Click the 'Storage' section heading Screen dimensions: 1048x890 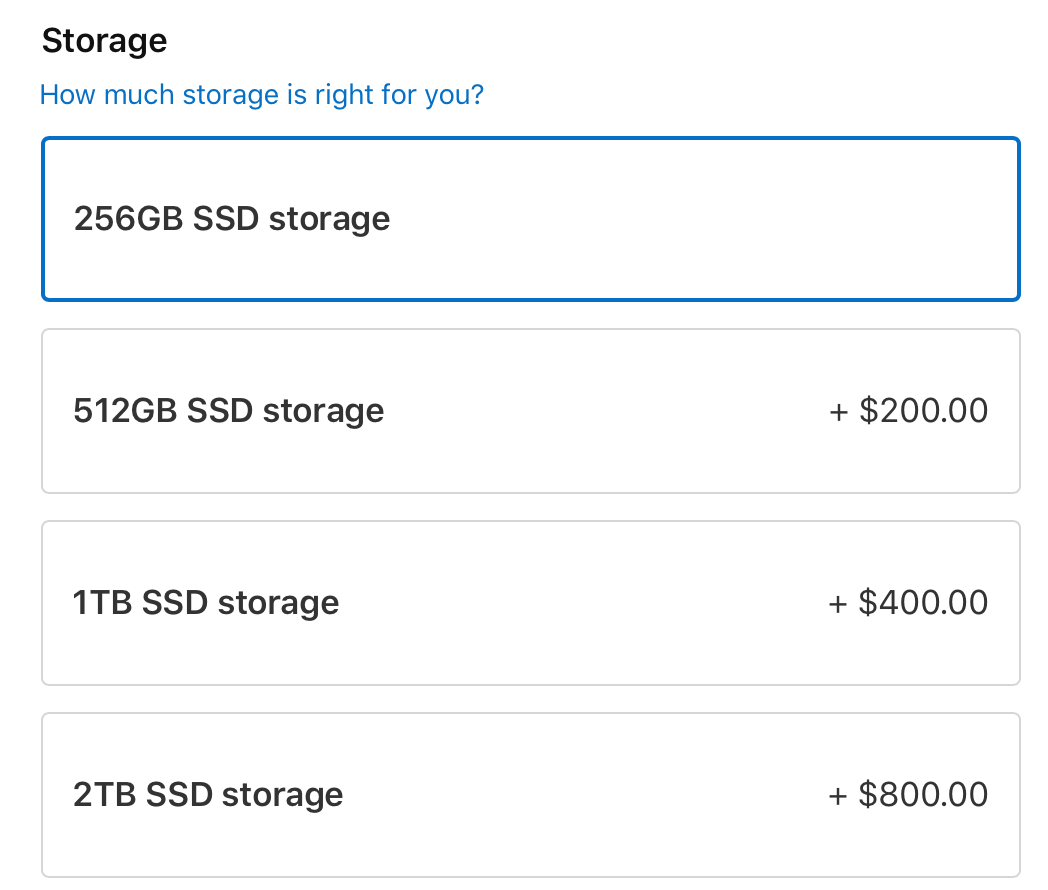tap(104, 41)
